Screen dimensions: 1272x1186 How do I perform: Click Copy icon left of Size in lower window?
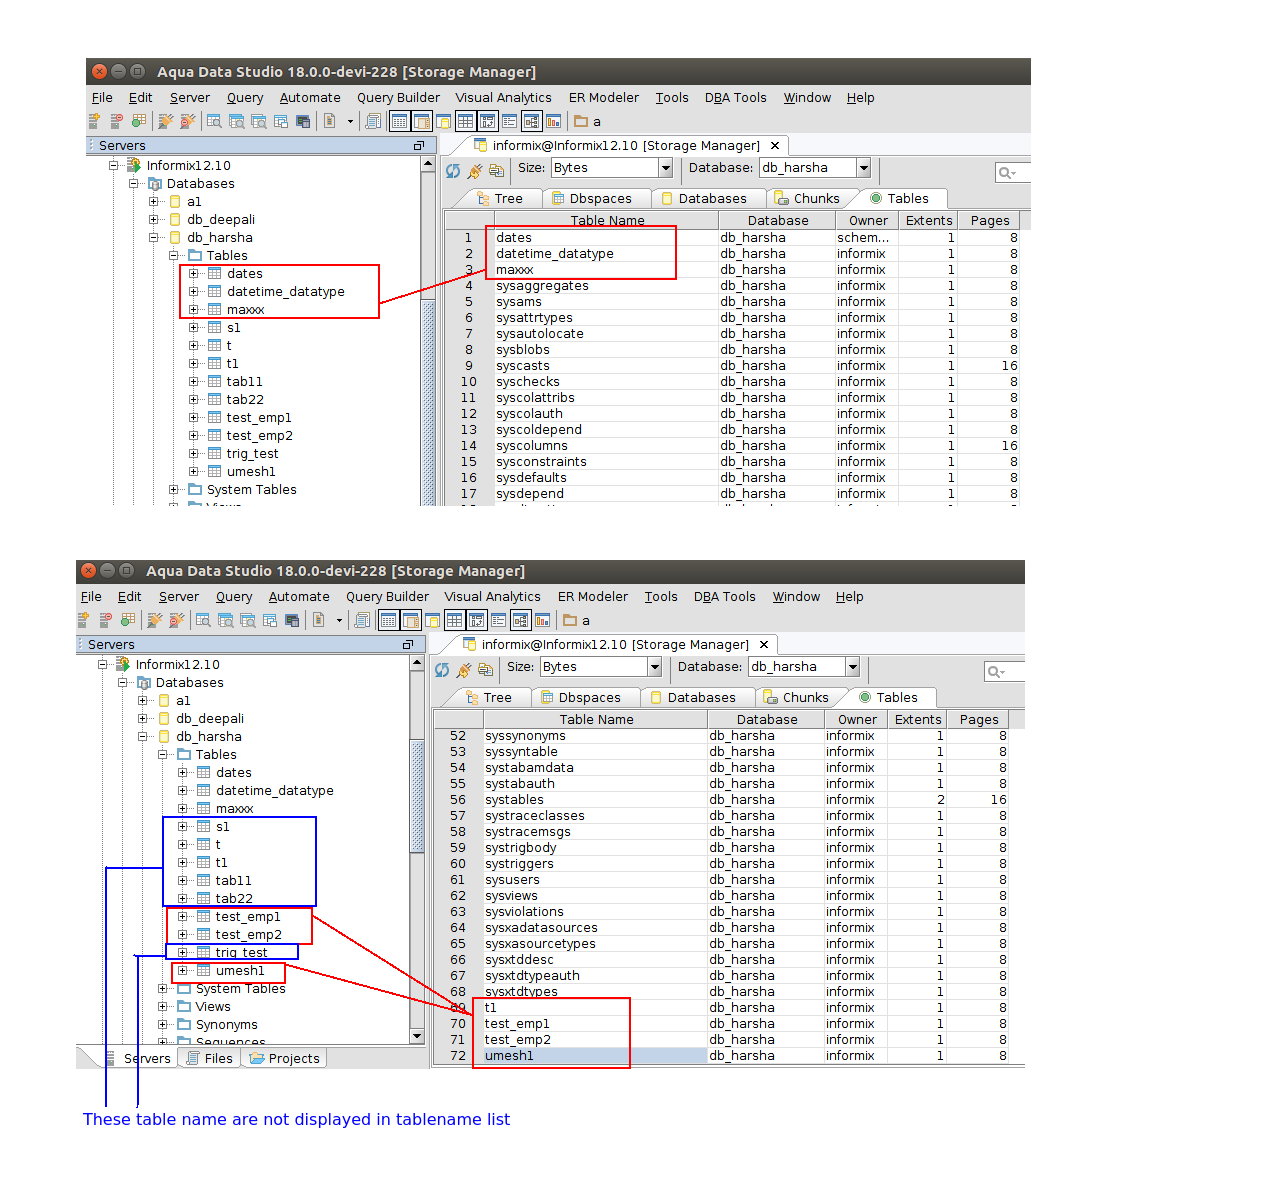[x=485, y=670]
